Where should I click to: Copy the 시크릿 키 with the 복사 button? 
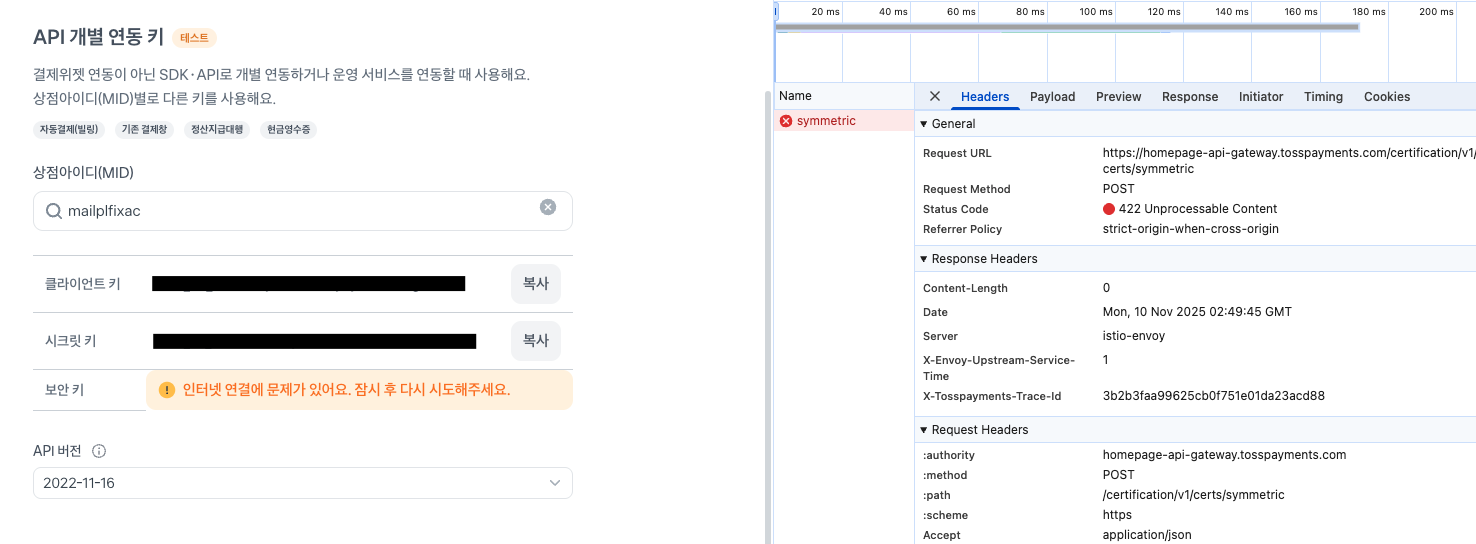[536, 341]
